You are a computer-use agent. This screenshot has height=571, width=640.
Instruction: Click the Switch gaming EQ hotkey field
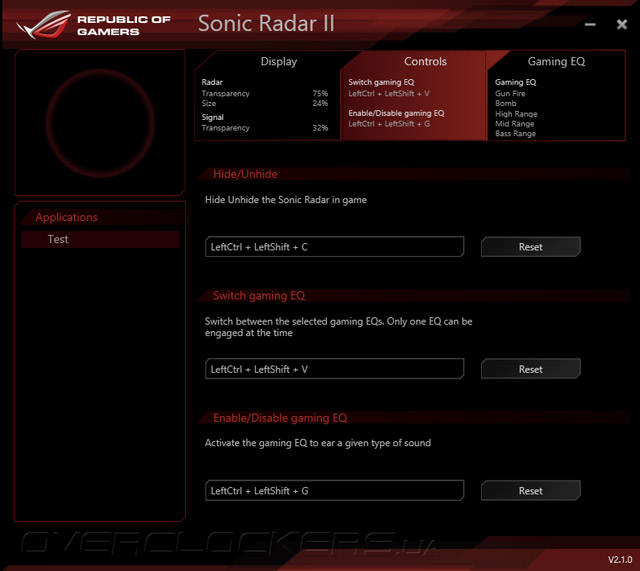pos(334,369)
